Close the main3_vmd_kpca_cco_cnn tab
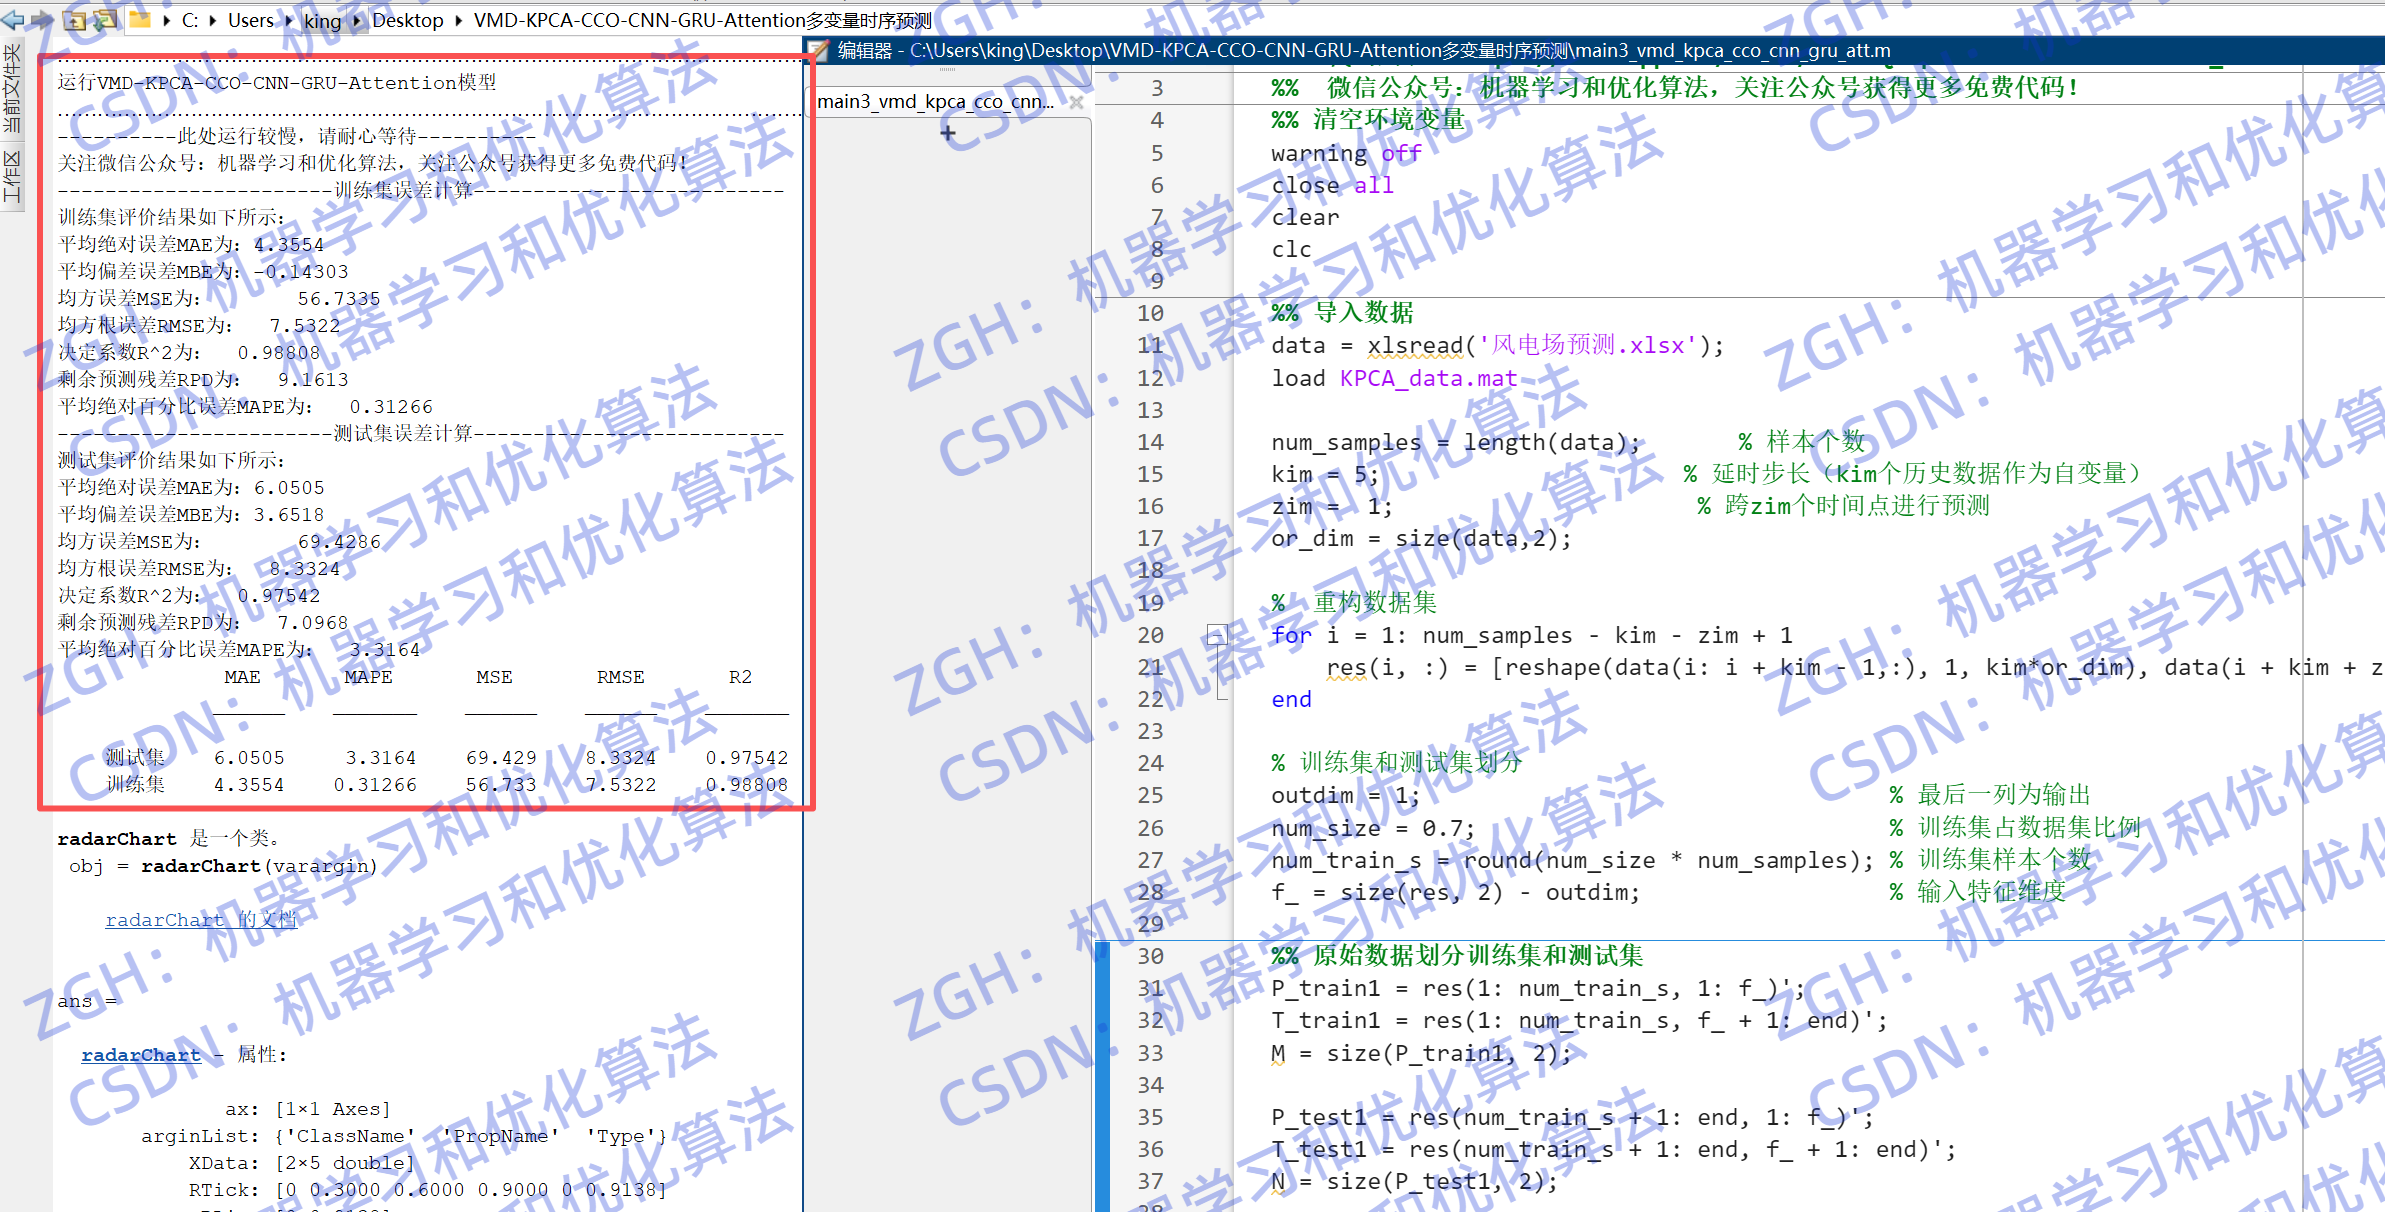 [x=1076, y=101]
